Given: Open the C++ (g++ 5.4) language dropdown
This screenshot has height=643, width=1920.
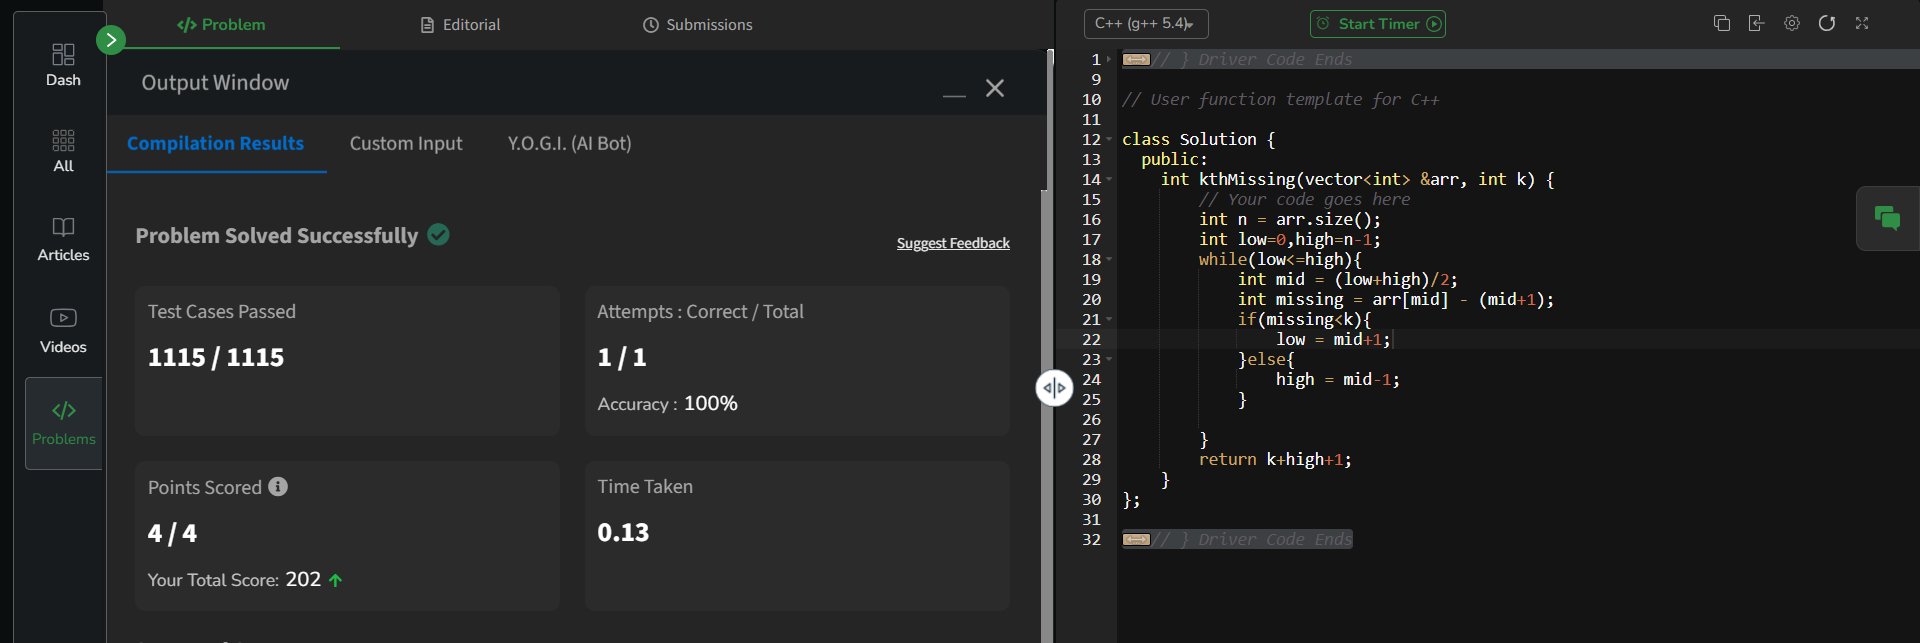Looking at the screenshot, I should click(x=1145, y=24).
